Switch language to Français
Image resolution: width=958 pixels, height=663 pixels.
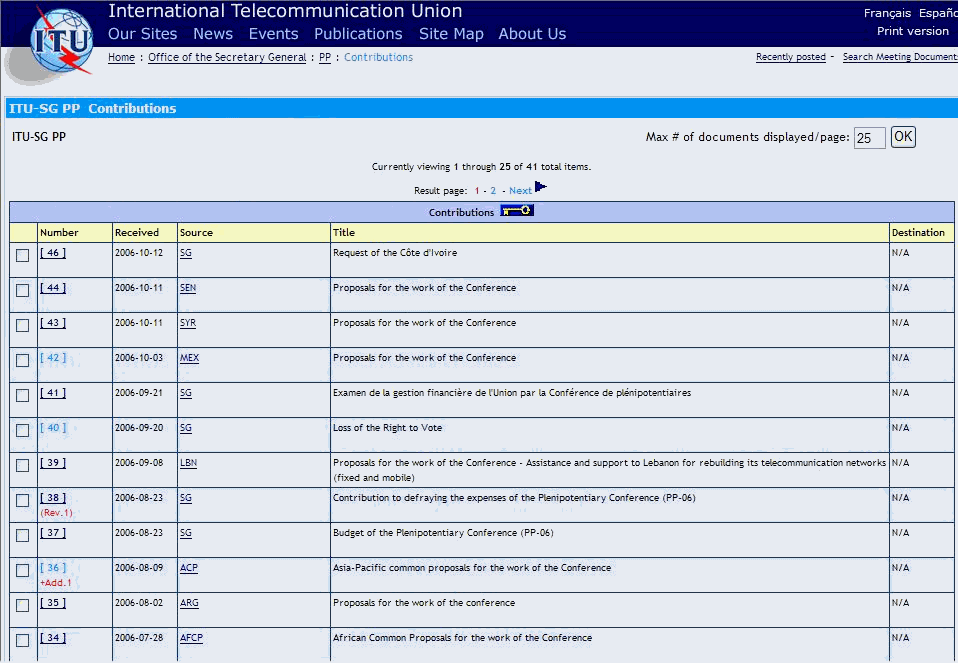[887, 13]
